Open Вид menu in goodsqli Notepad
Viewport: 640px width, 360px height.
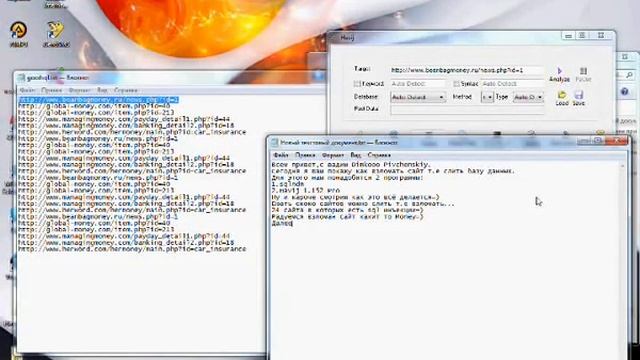[102, 90]
